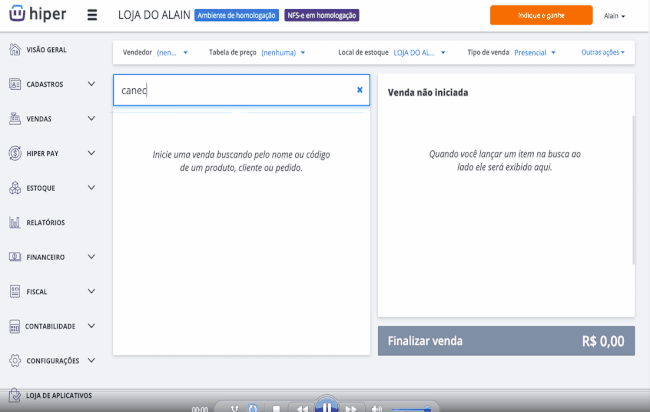Click the R$ 0,00 total amount

click(x=603, y=341)
